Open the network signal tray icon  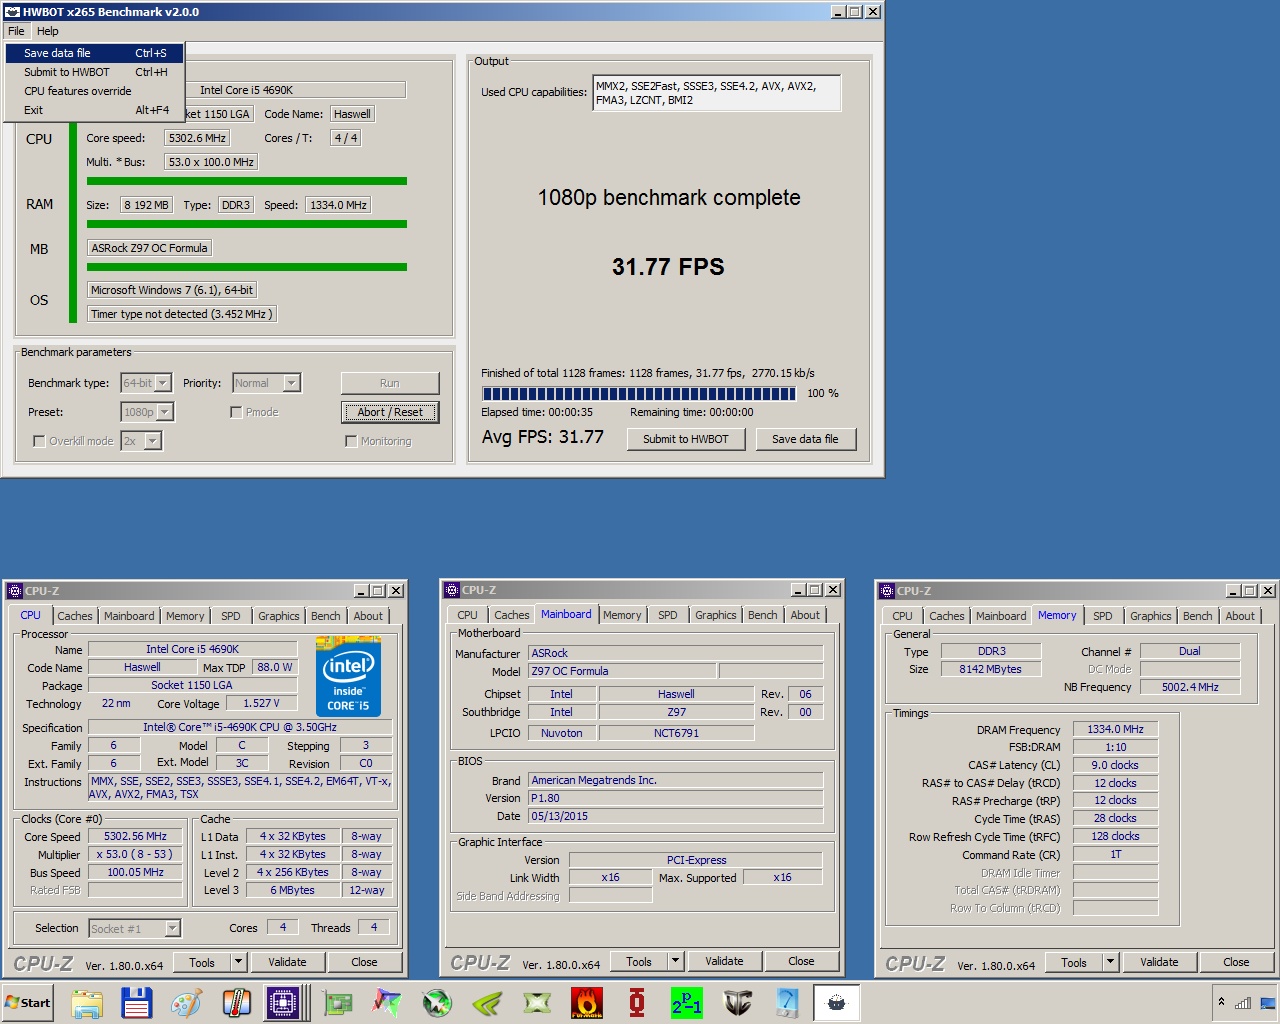pyautogui.click(x=1243, y=1002)
